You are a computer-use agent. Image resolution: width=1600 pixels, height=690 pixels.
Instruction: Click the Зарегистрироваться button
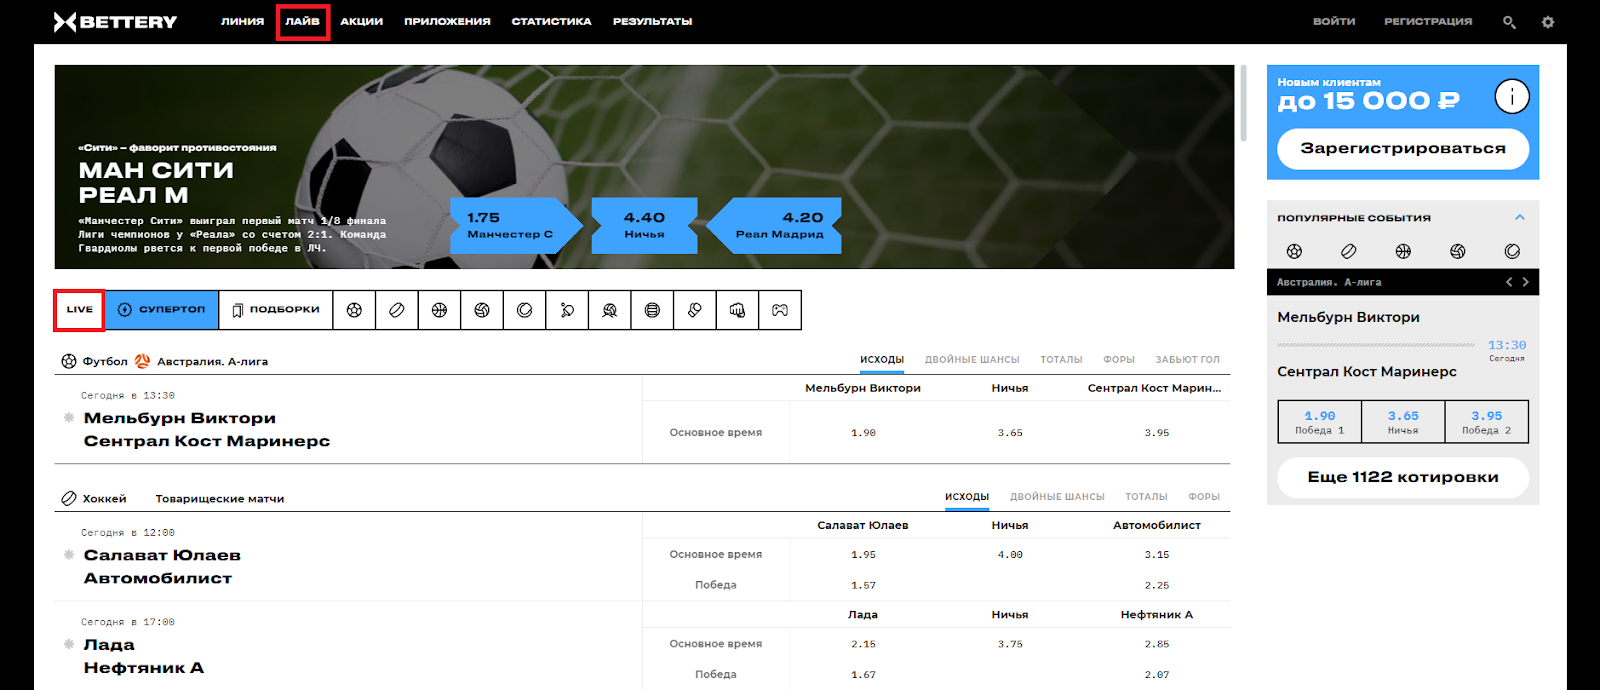click(x=1402, y=148)
